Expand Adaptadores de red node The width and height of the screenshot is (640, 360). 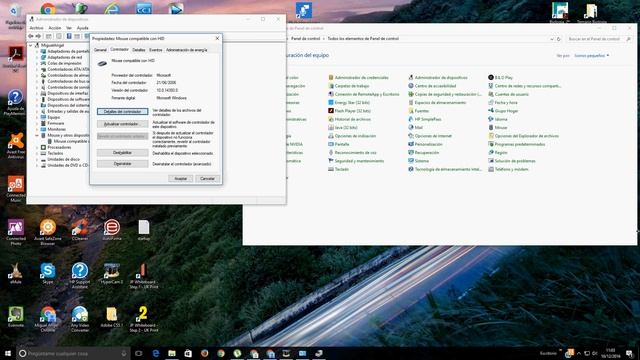(37, 58)
